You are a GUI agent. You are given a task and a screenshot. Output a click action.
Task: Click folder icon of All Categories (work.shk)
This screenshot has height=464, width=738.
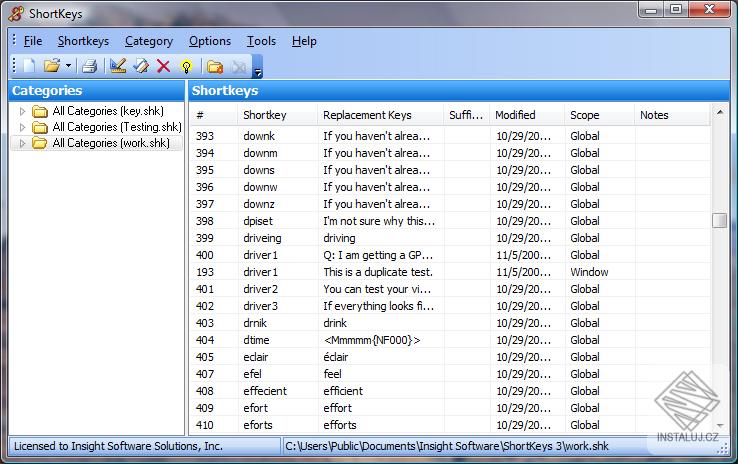40,143
